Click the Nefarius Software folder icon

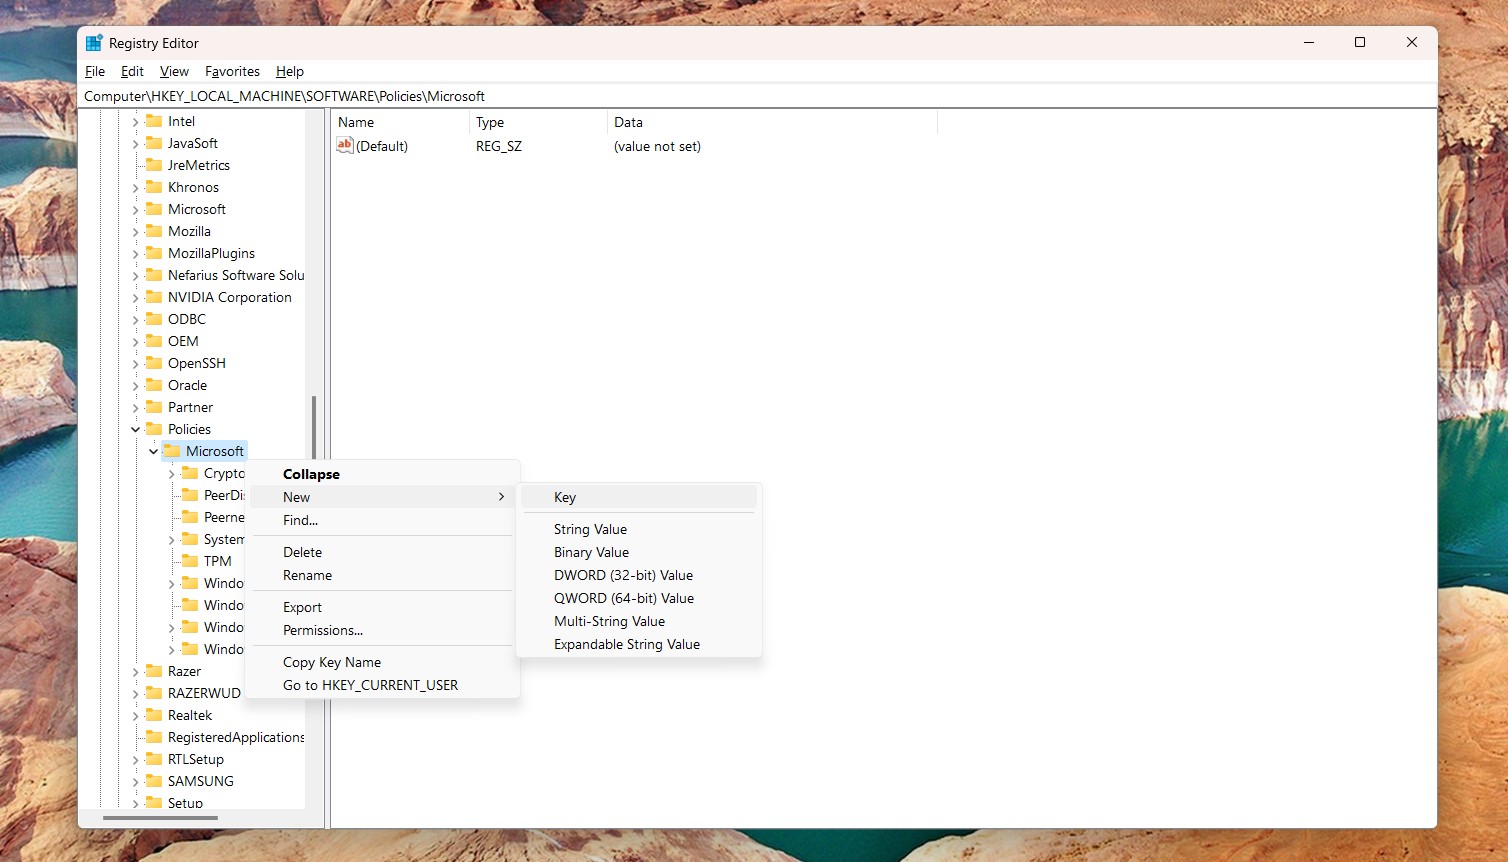click(x=154, y=275)
